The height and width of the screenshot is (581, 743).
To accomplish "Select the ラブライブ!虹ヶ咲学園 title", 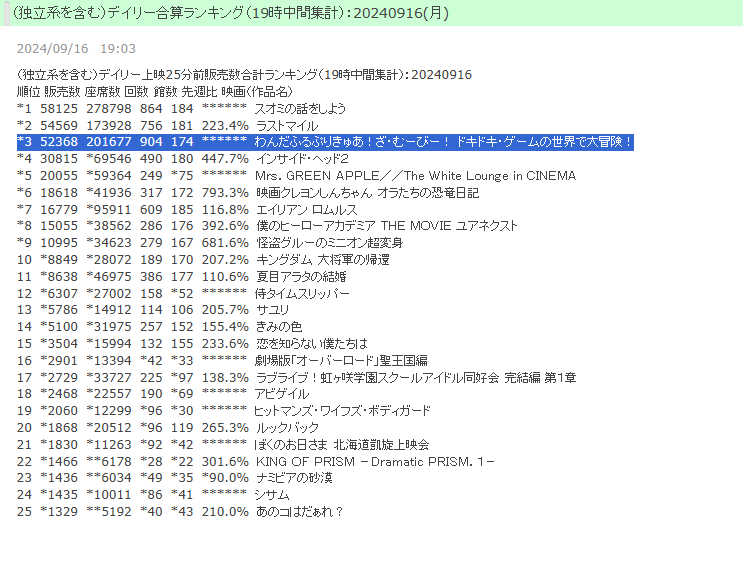I will click(416, 378).
